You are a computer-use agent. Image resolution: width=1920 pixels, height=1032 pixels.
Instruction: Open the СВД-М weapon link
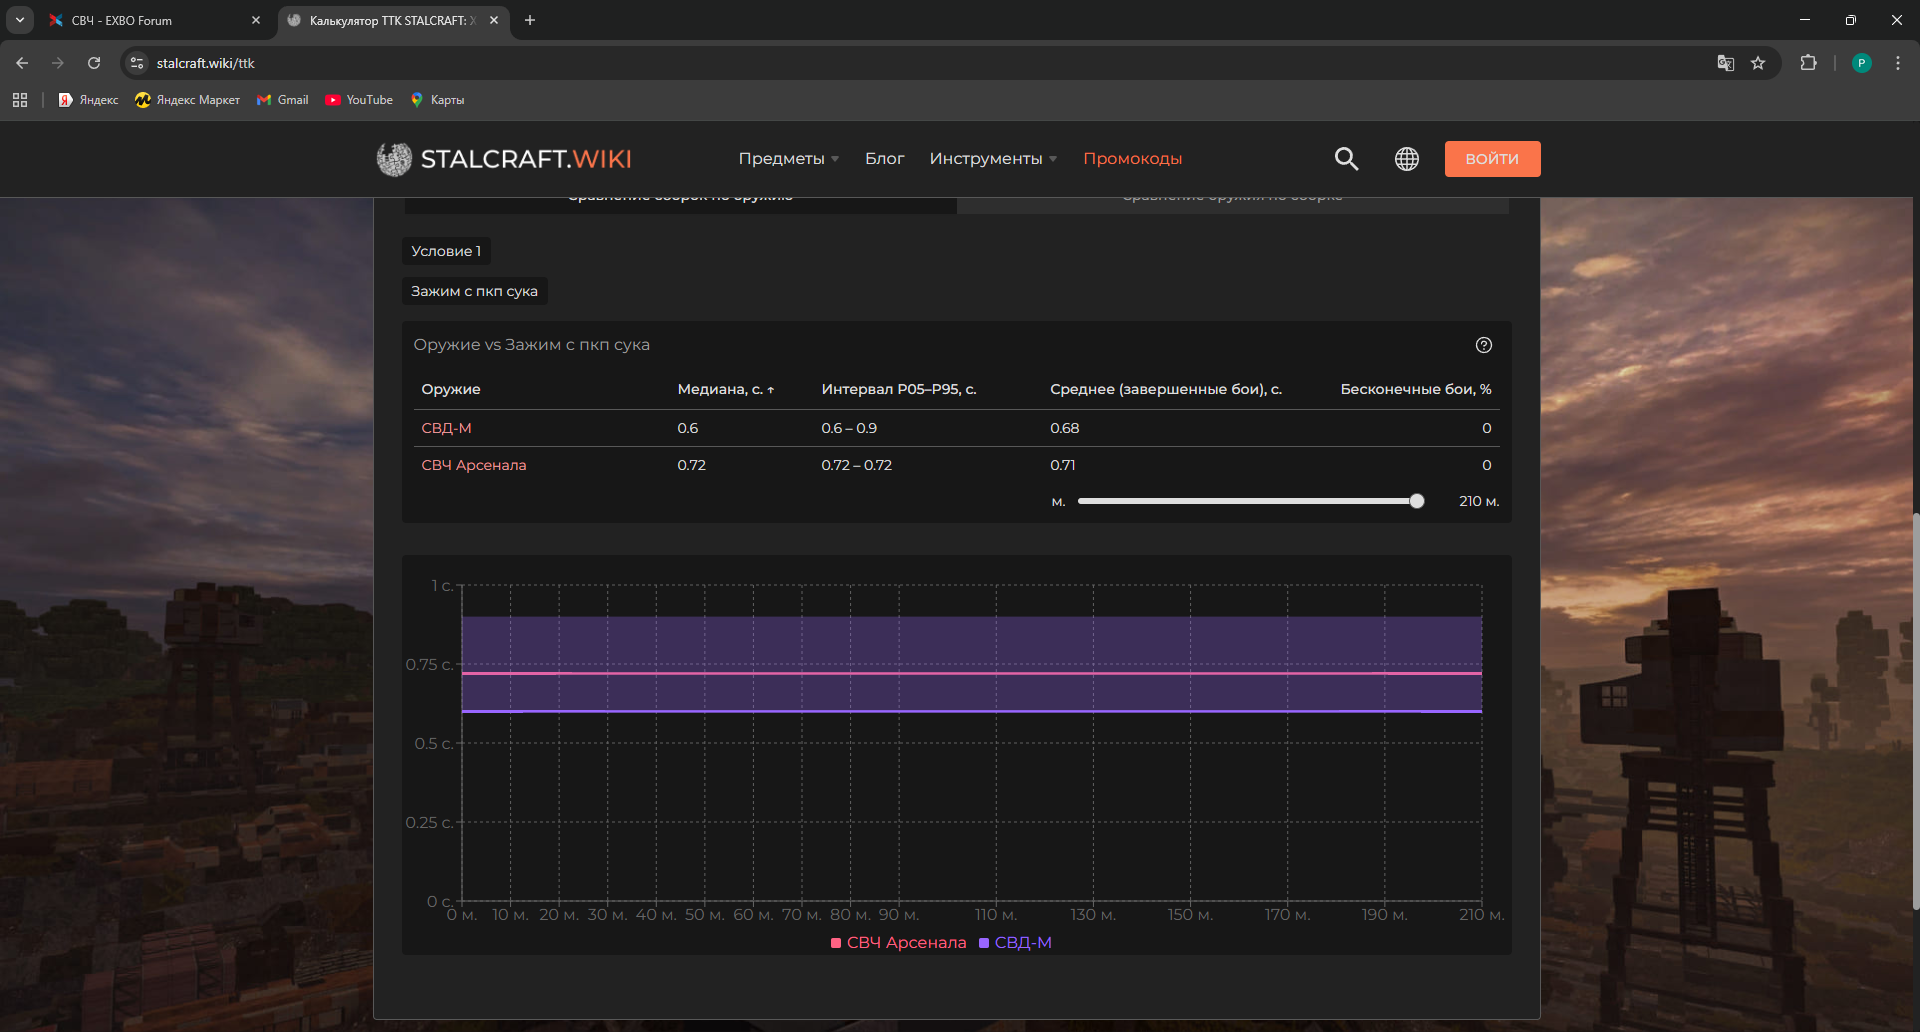point(446,428)
